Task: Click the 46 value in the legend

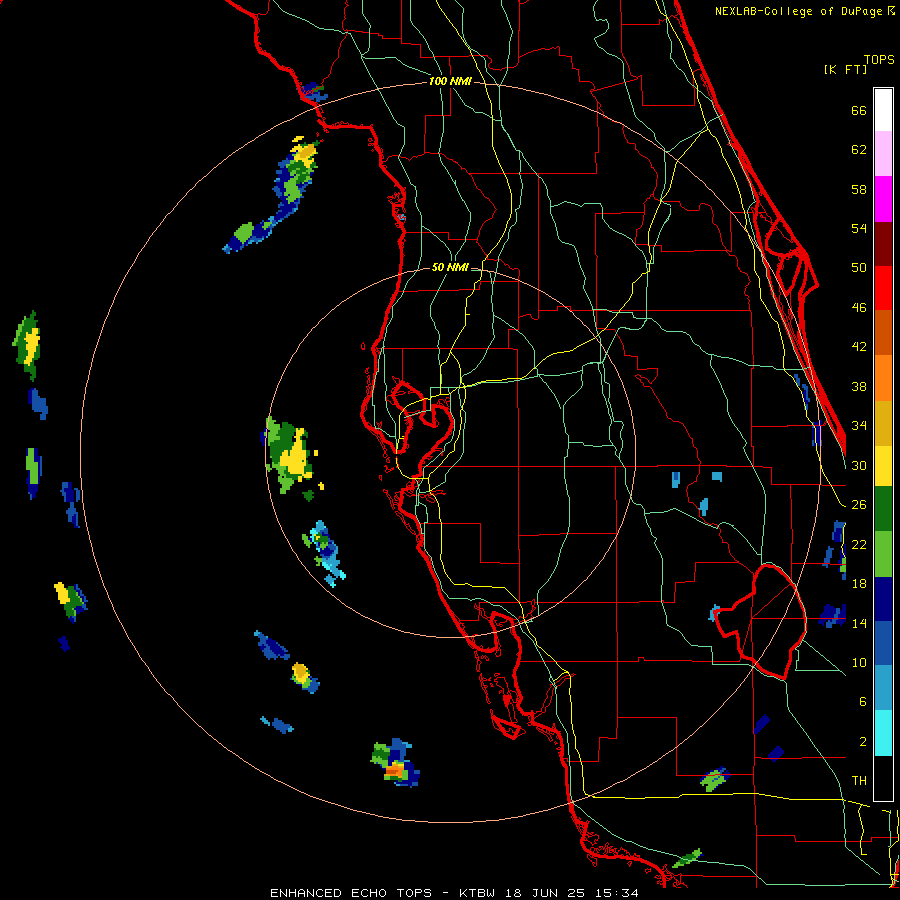Action: click(859, 308)
